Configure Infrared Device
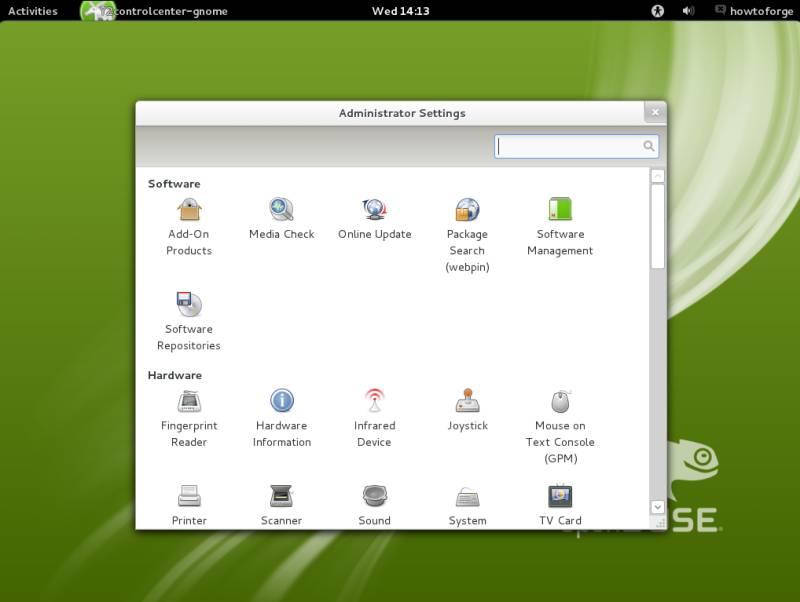Viewport: 800px width, 602px height. pos(374,418)
